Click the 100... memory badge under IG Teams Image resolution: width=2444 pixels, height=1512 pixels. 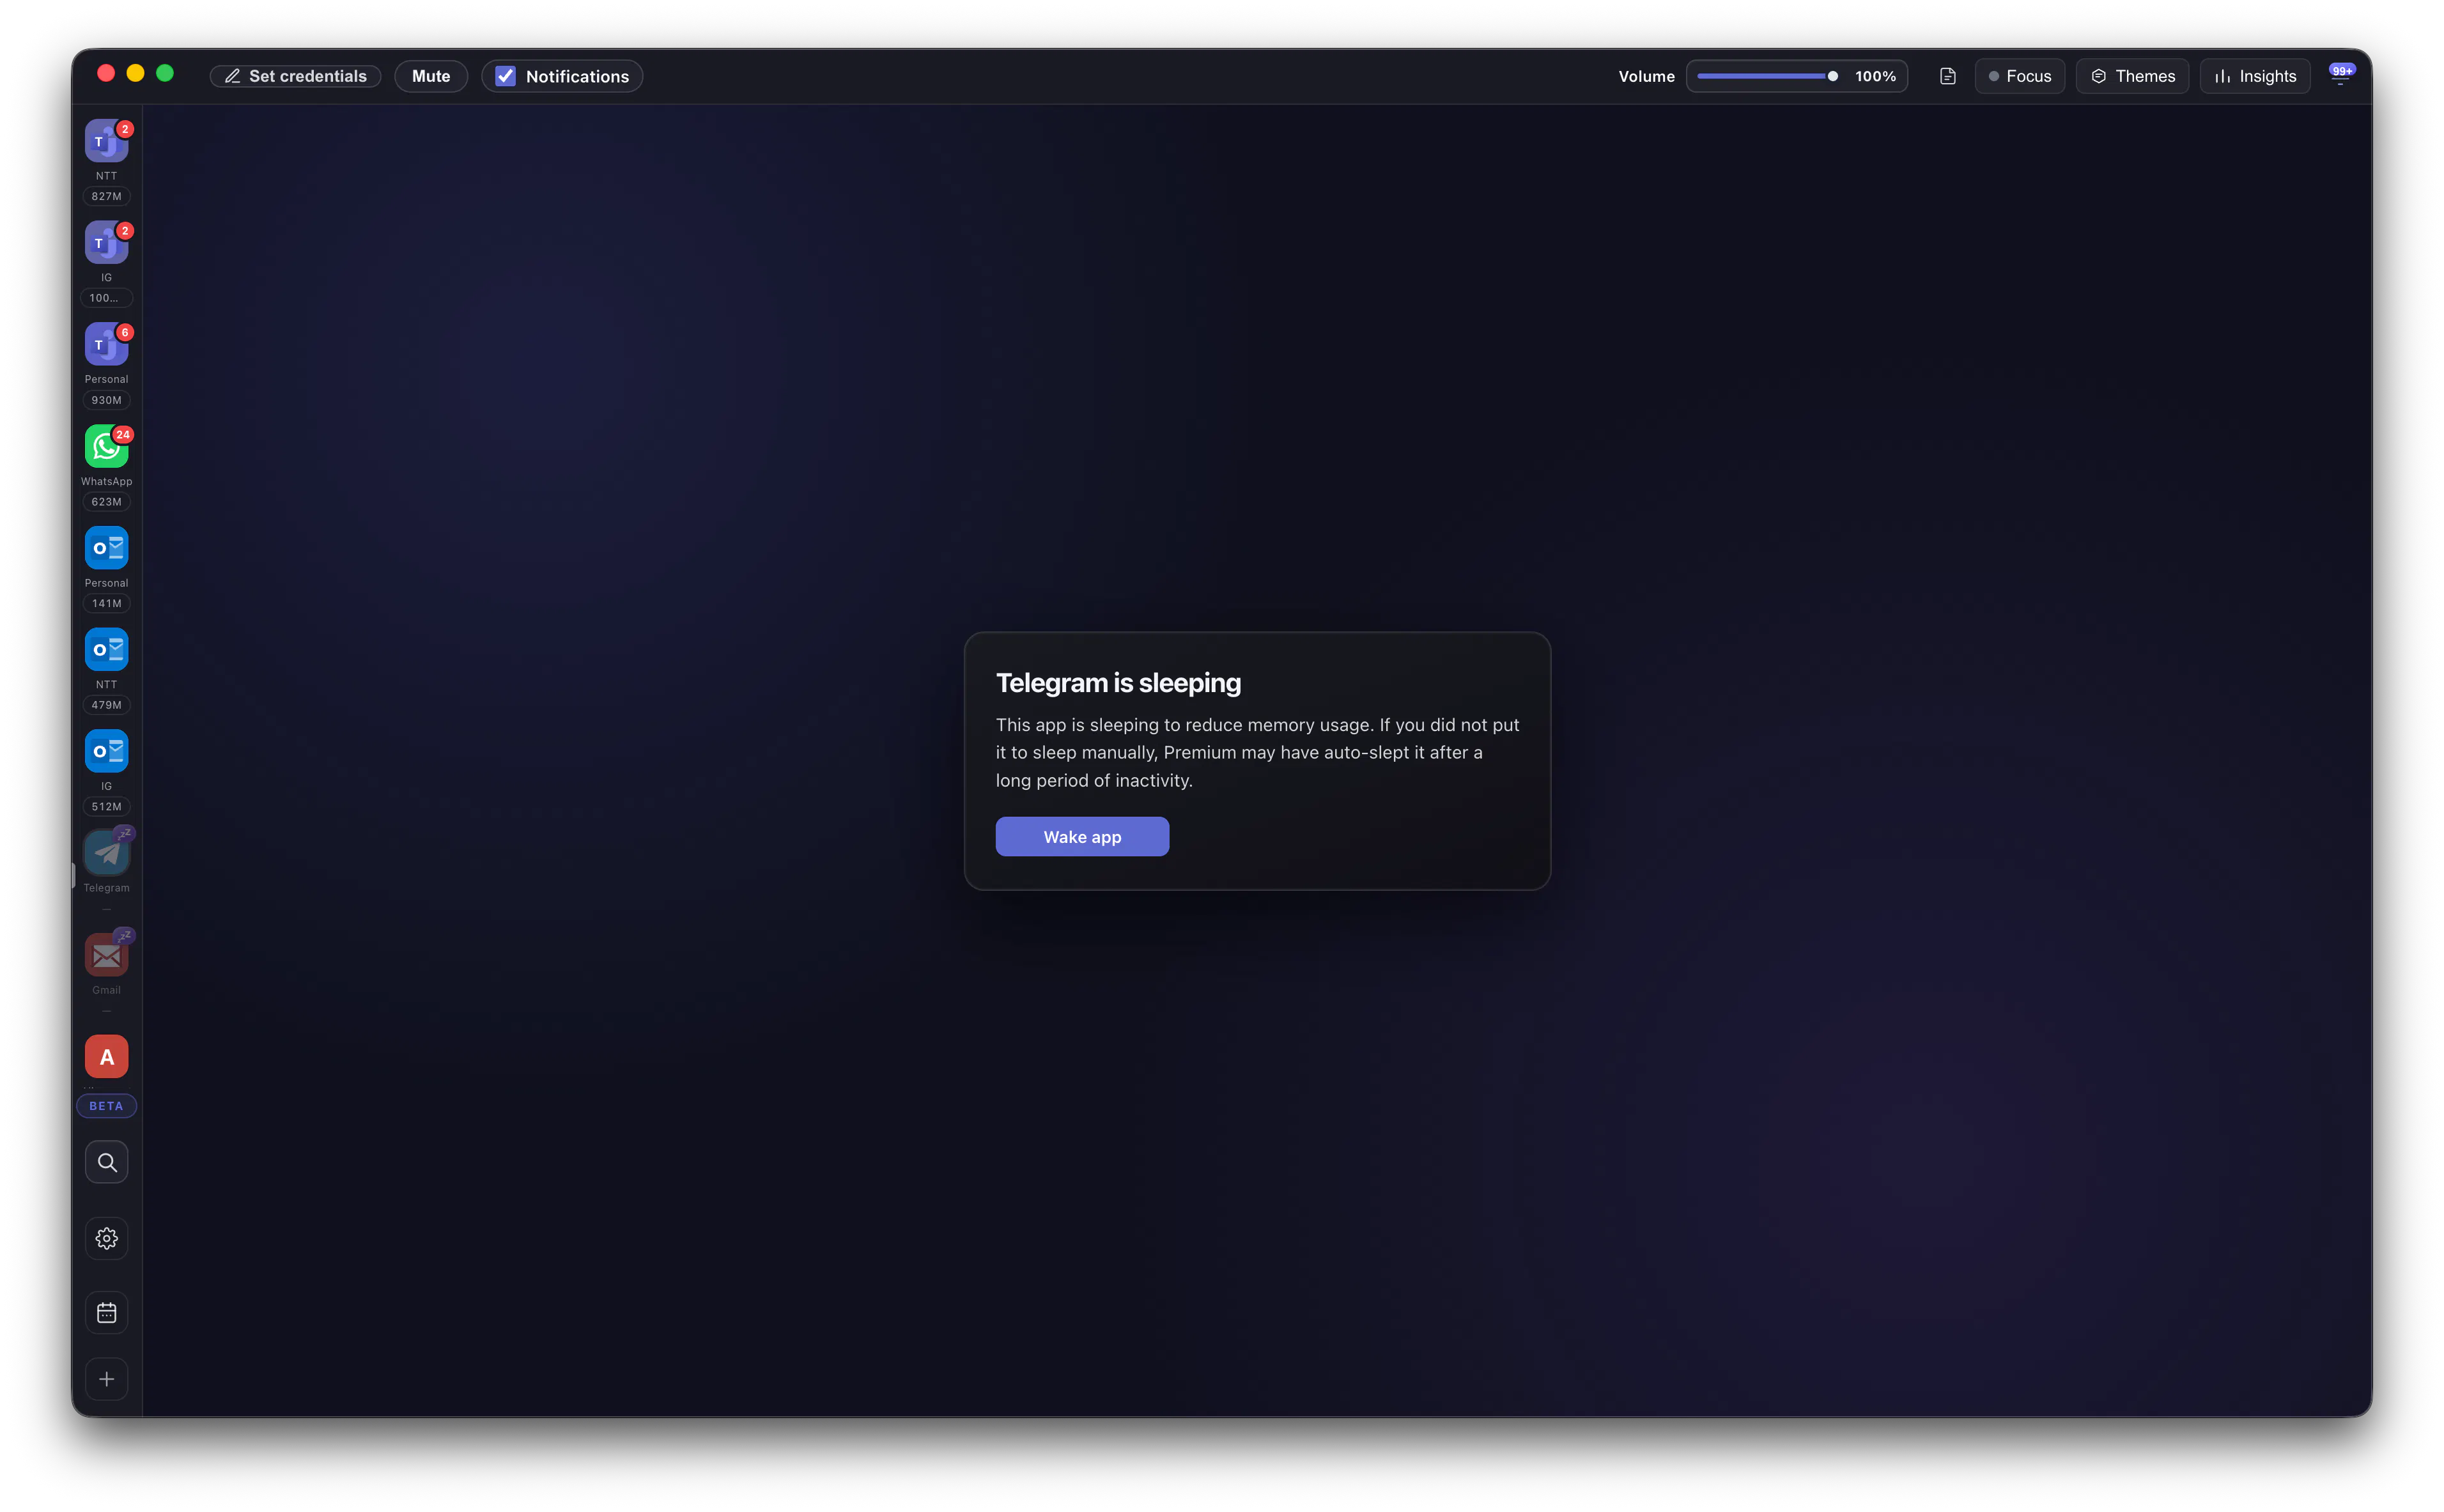[106, 298]
